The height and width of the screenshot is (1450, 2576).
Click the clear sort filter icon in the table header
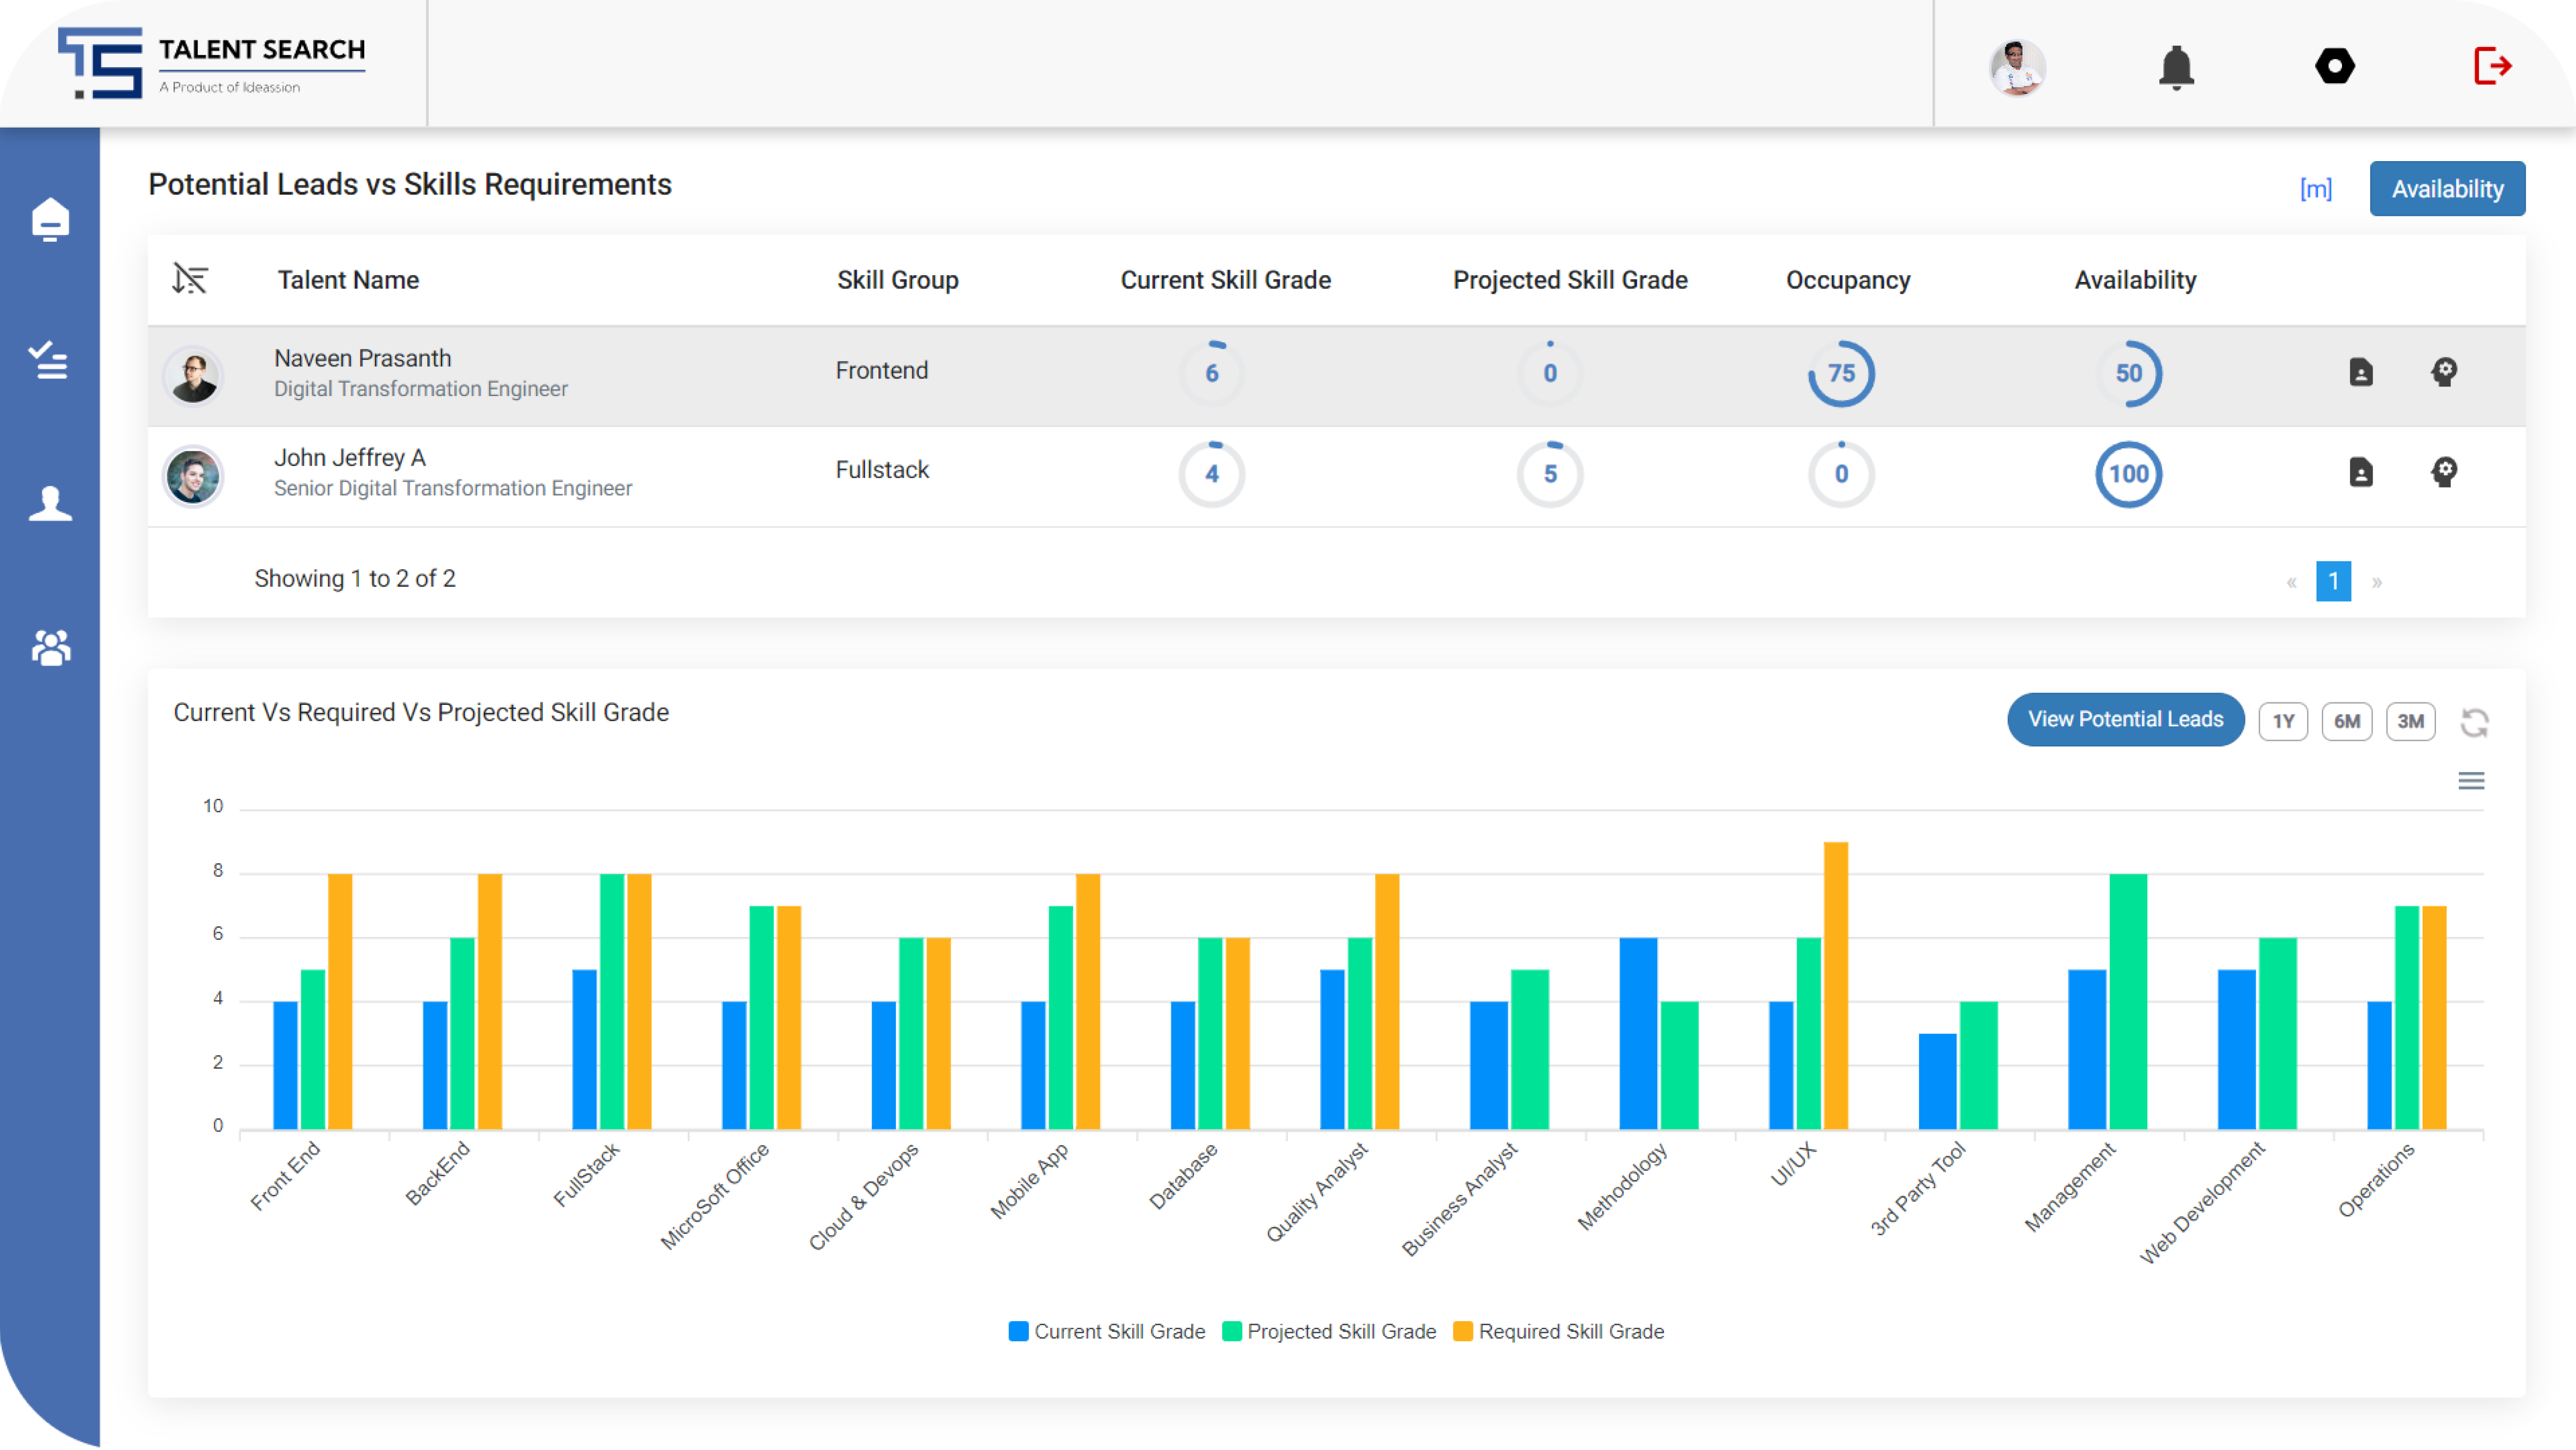click(x=189, y=278)
